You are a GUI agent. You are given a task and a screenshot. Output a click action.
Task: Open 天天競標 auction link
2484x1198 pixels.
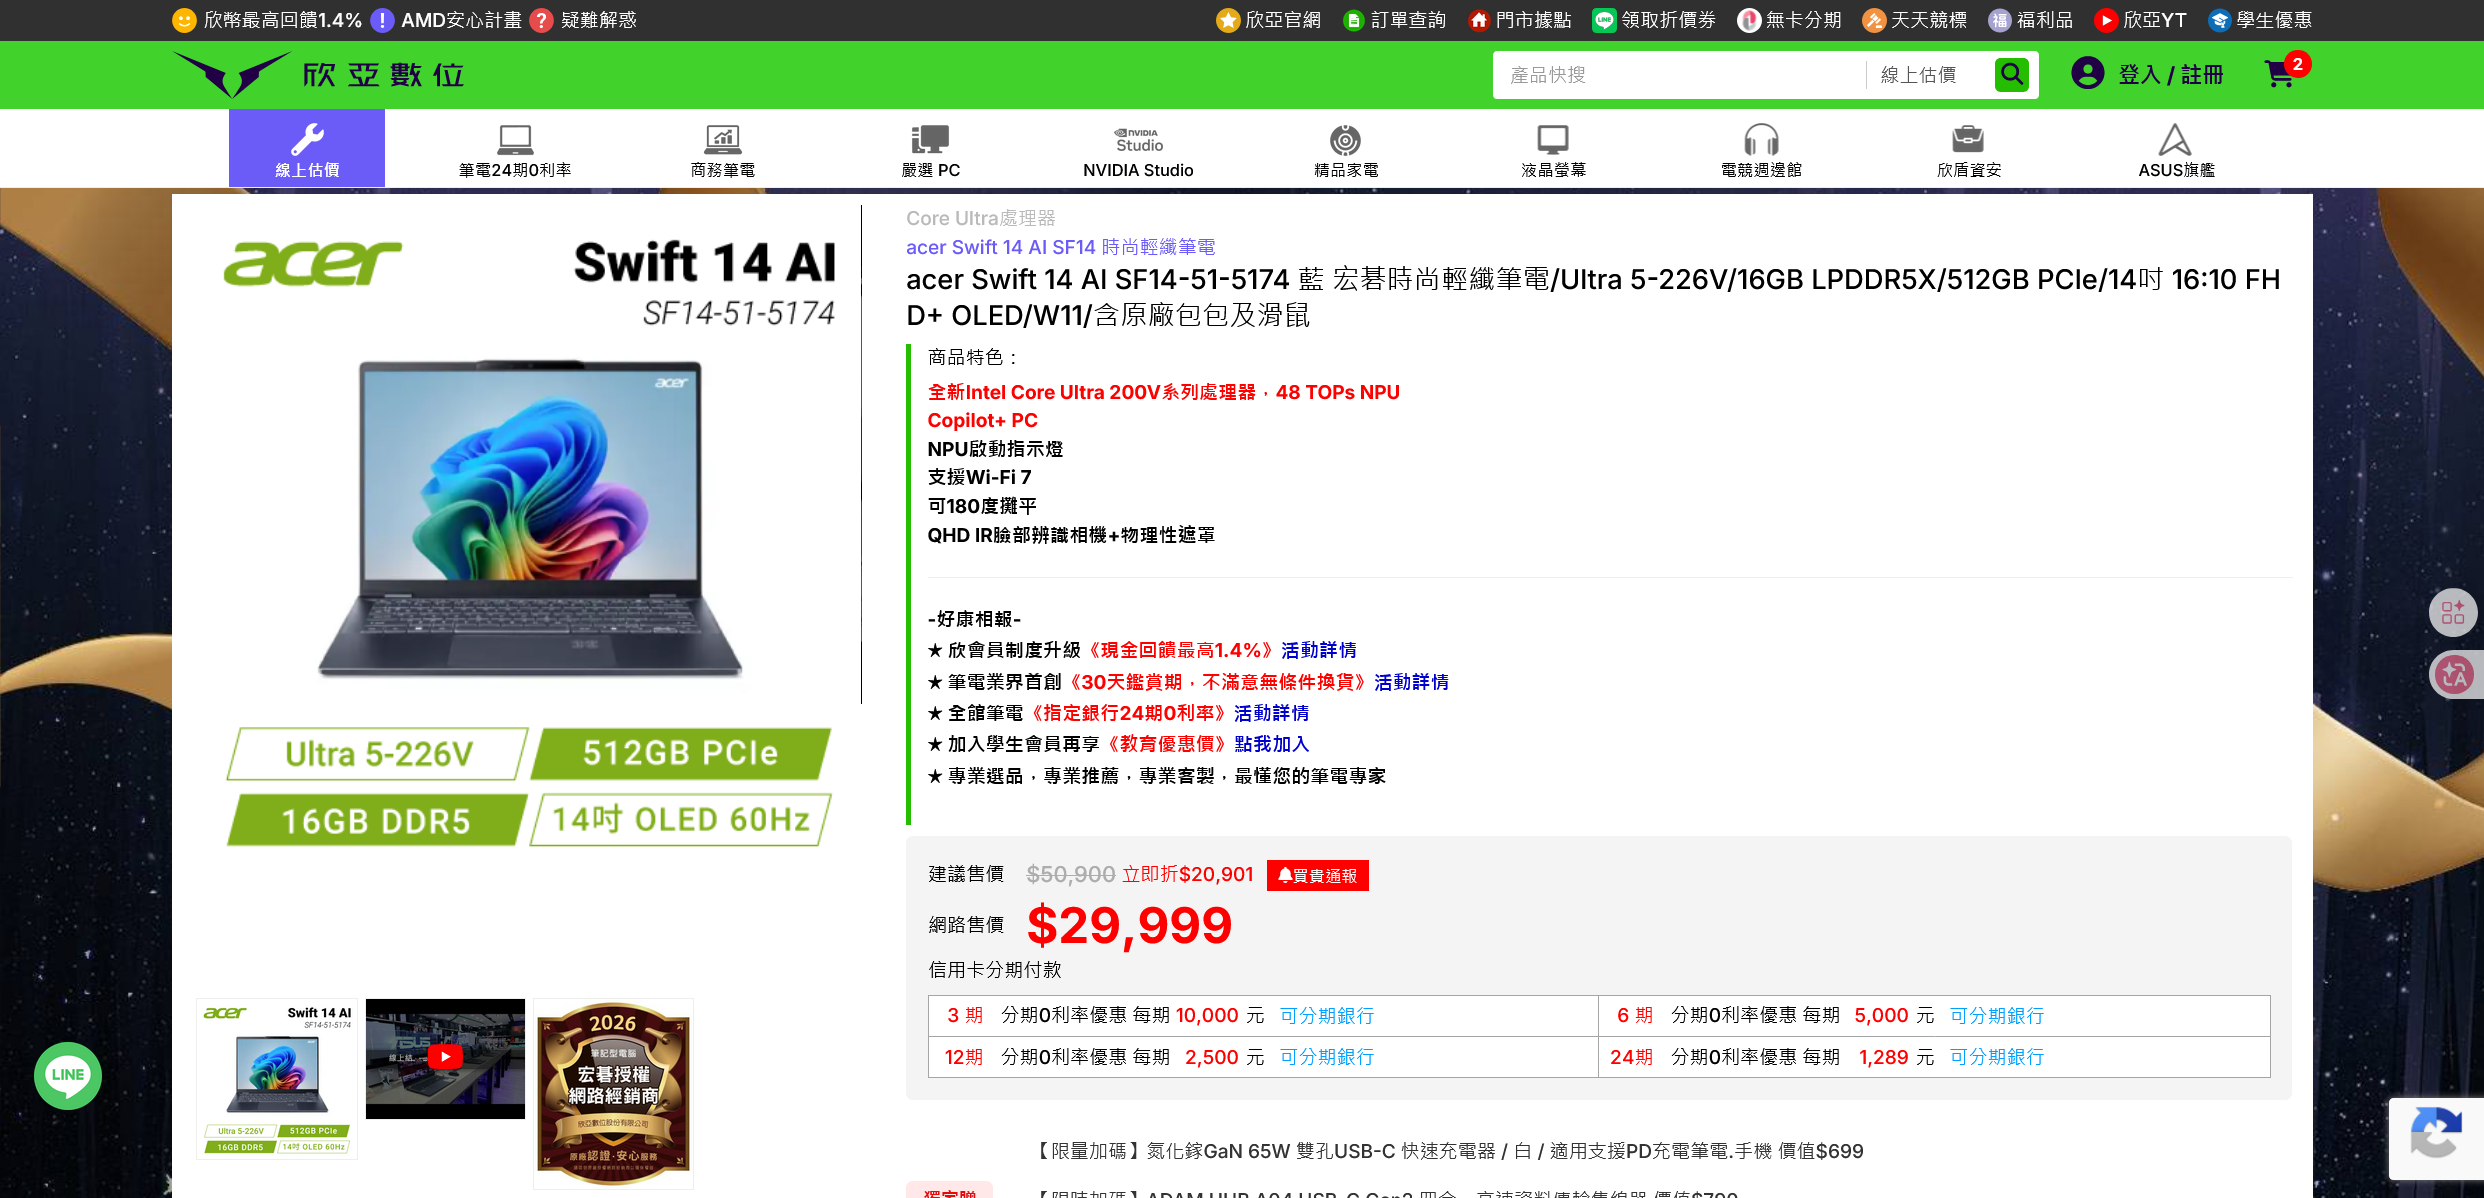point(1915,20)
